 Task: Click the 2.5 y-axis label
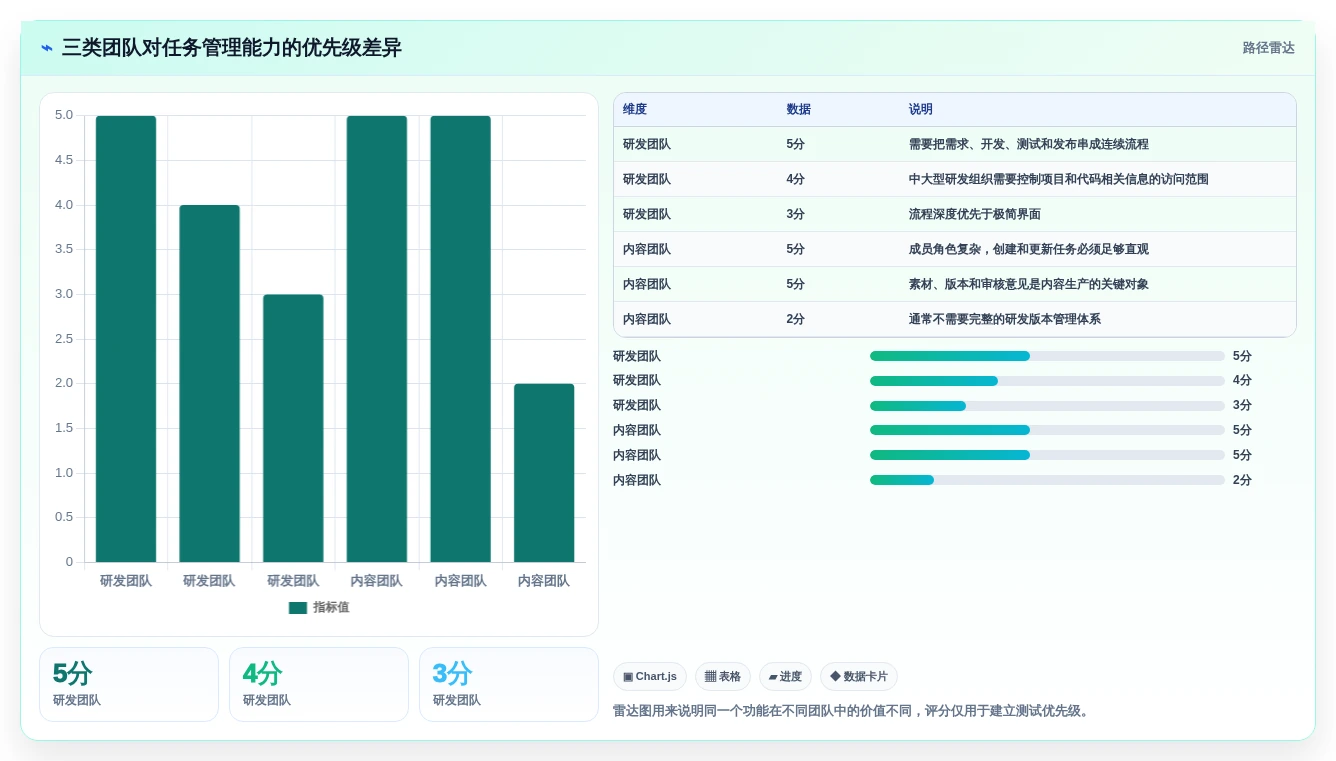pyautogui.click(x=64, y=339)
